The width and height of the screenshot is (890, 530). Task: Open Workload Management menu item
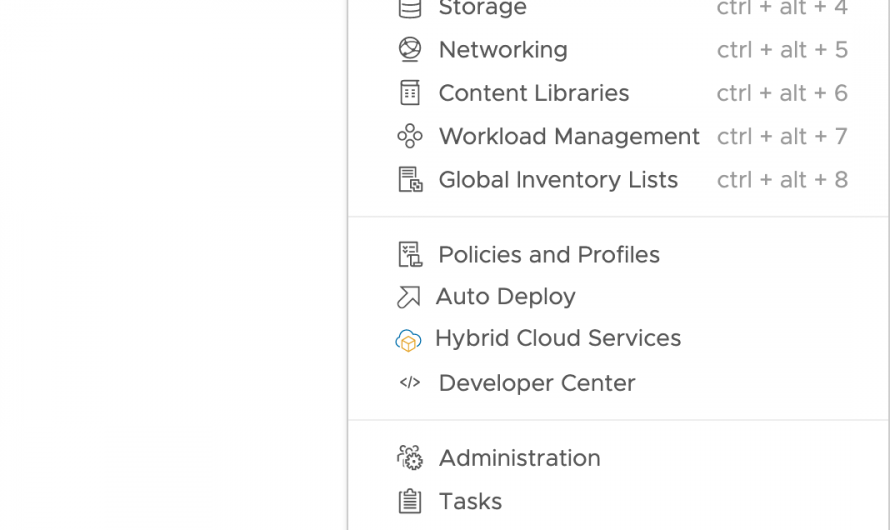click(x=569, y=136)
